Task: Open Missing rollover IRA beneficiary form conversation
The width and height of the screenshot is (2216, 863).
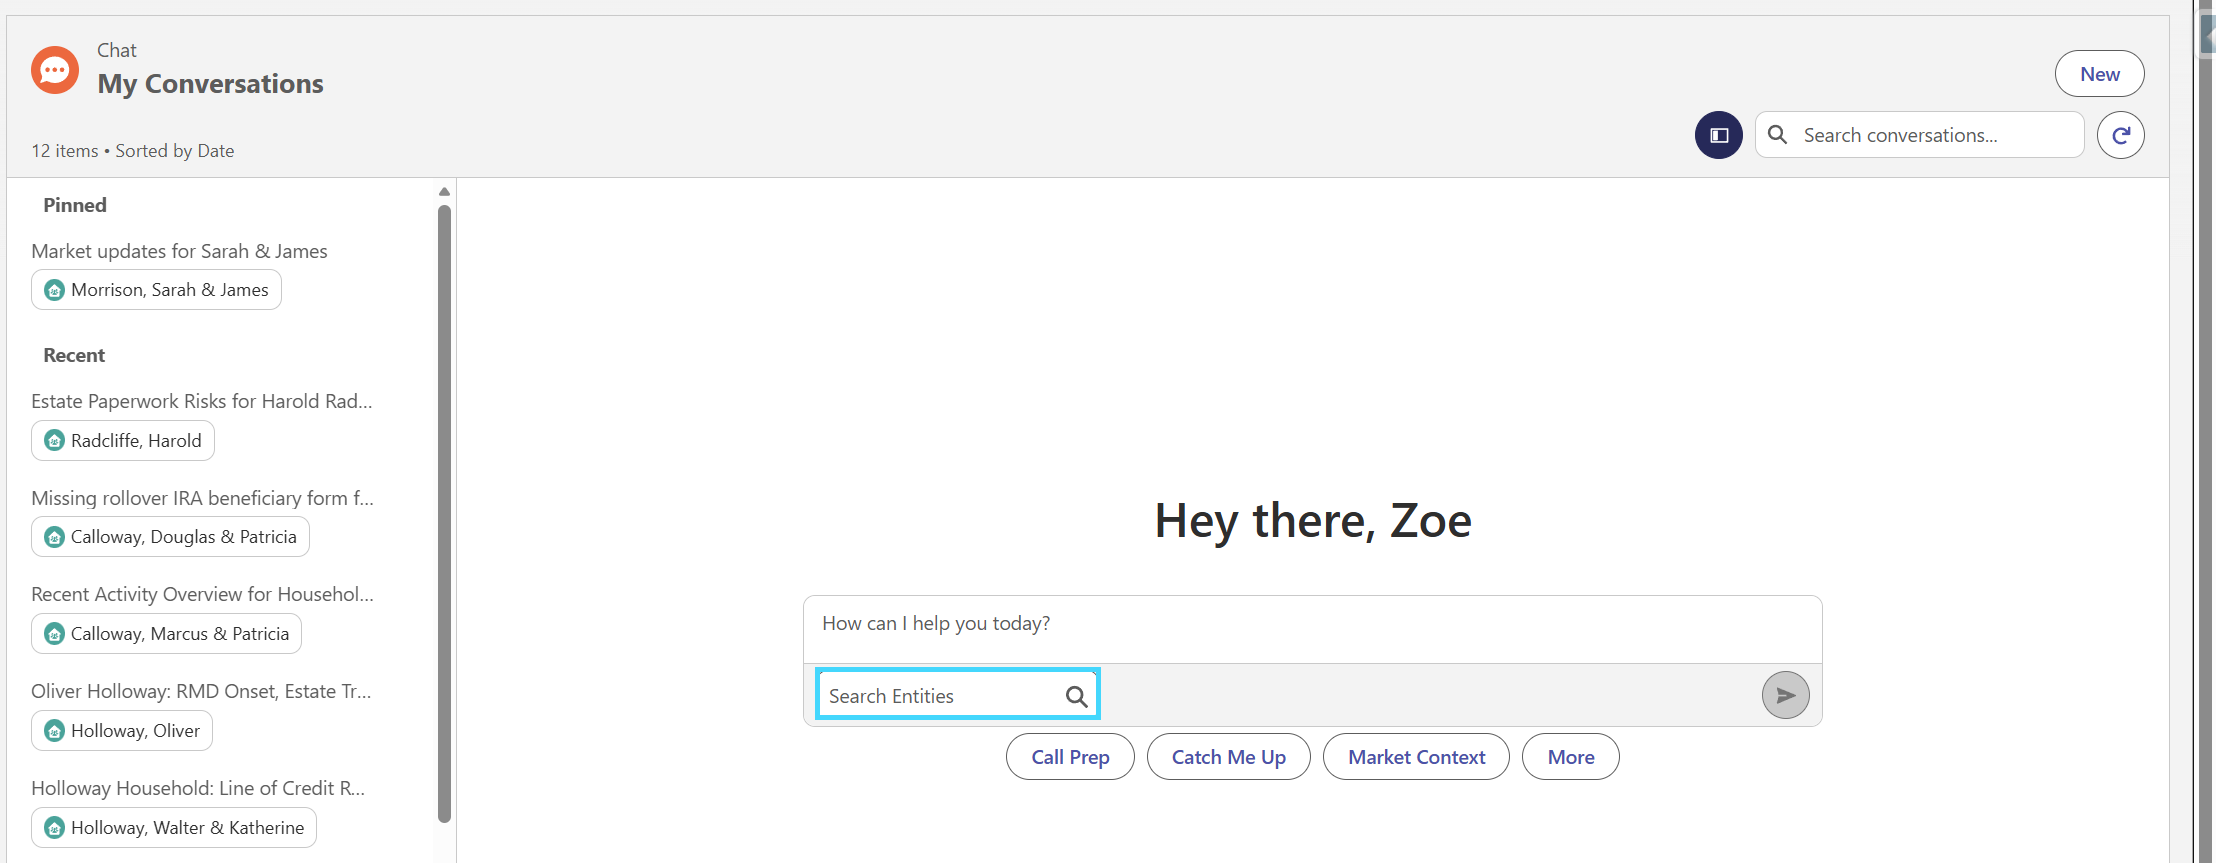Action: click(x=203, y=498)
